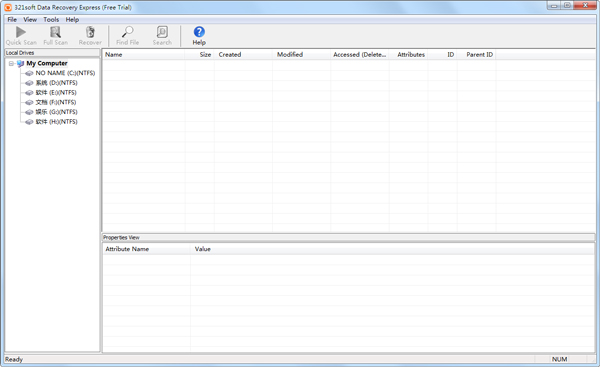Click the Accessed (Delete... column header
This screenshot has width=600, height=367.
pos(360,55)
